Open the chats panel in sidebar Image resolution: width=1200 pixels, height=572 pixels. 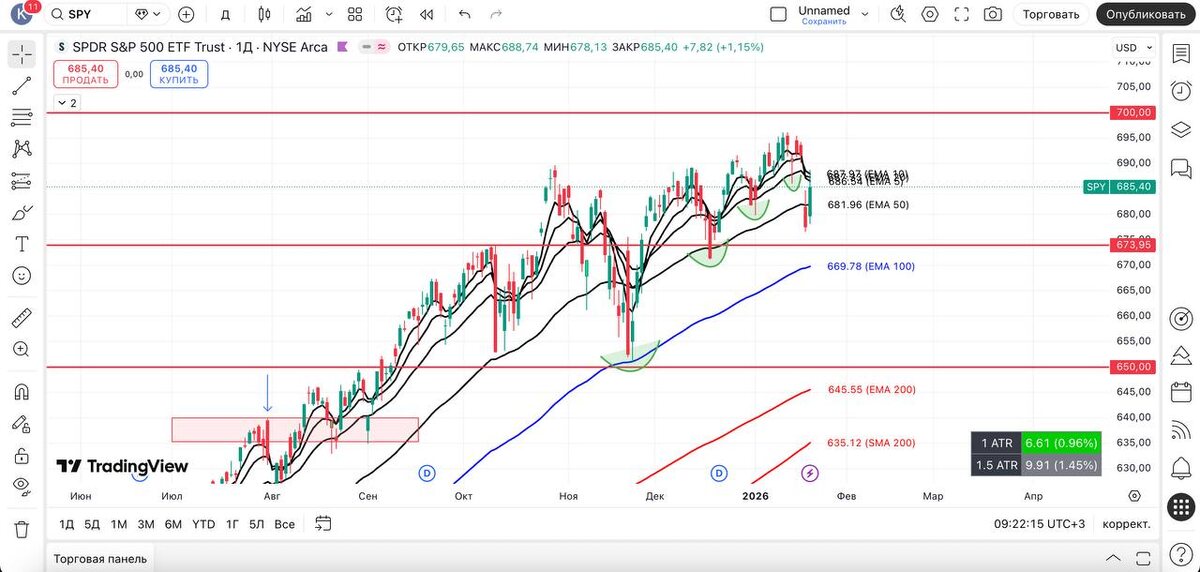[1182, 168]
